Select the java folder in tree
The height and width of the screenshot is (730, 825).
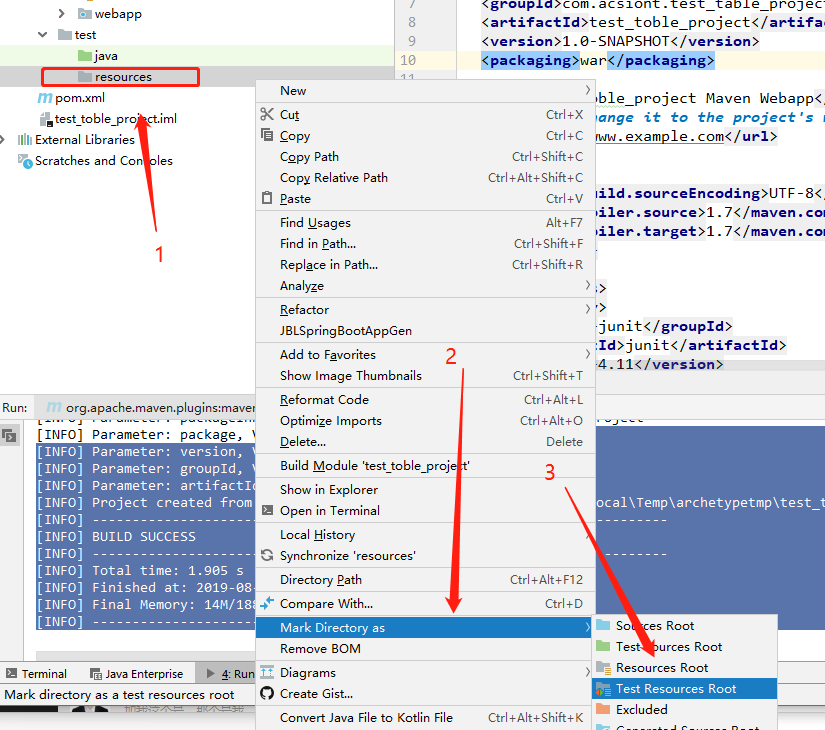click(98, 56)
